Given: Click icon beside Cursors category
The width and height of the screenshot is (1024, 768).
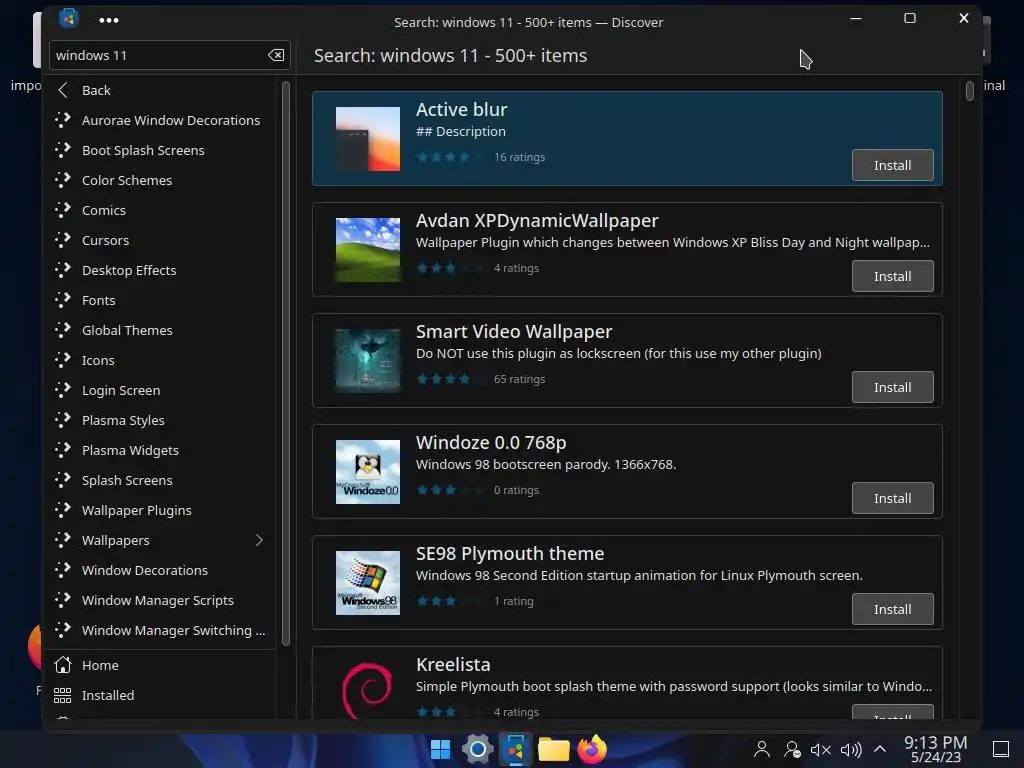Looking at the screenshot, I should tap(63, 240).
